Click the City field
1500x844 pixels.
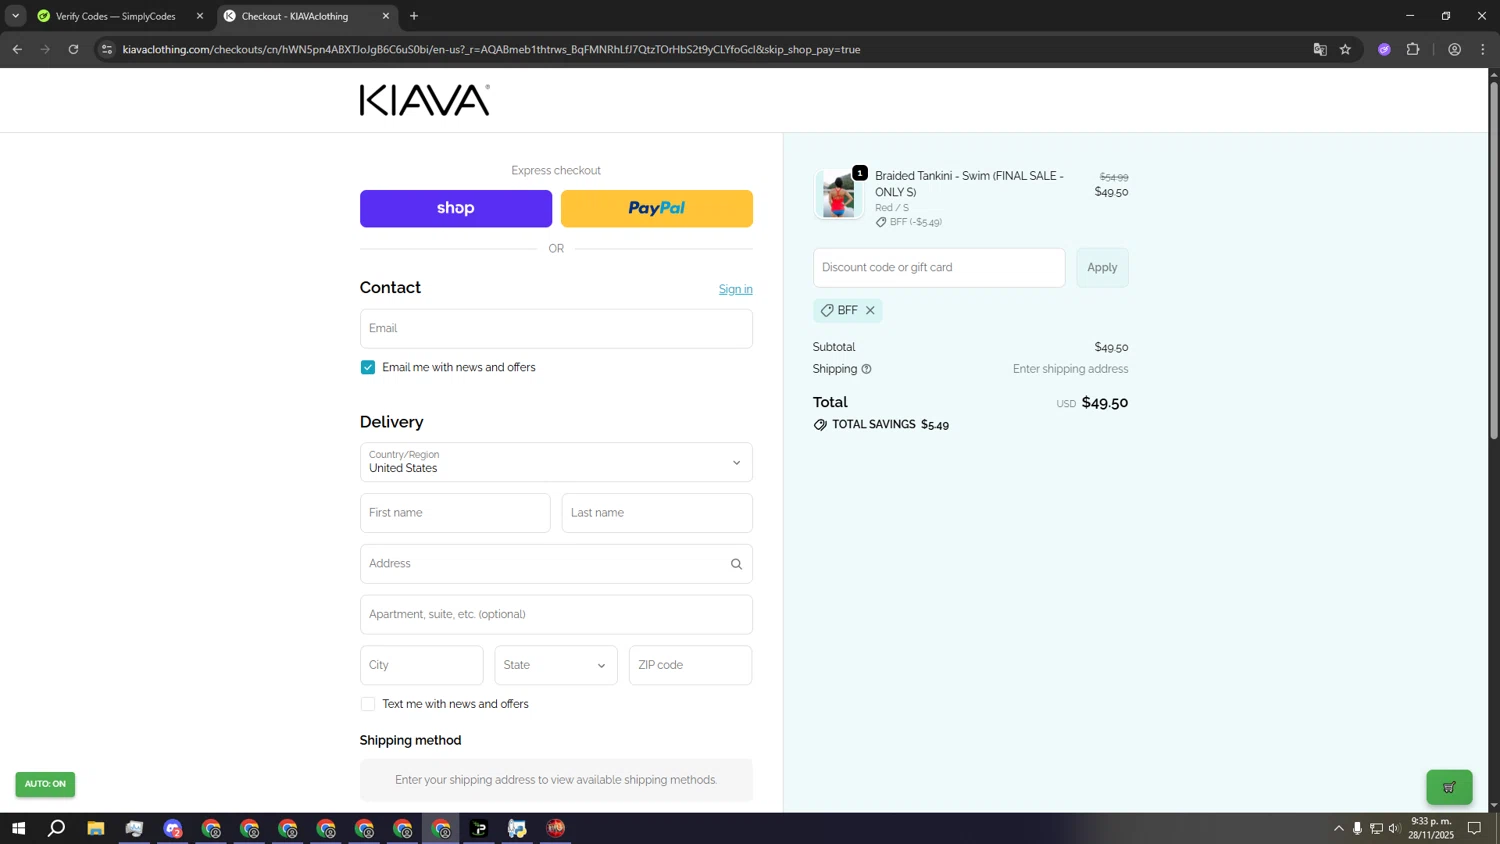[x=422, y=665]
